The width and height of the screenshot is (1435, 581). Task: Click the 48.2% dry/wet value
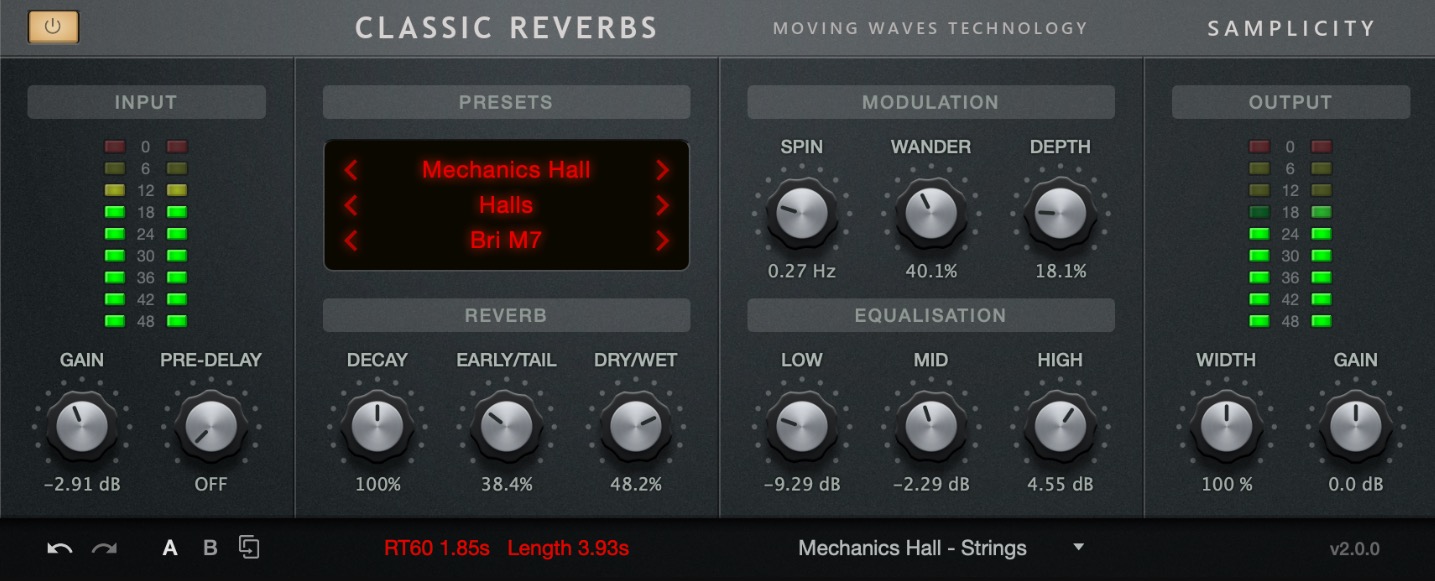click(x=636, y=485)
